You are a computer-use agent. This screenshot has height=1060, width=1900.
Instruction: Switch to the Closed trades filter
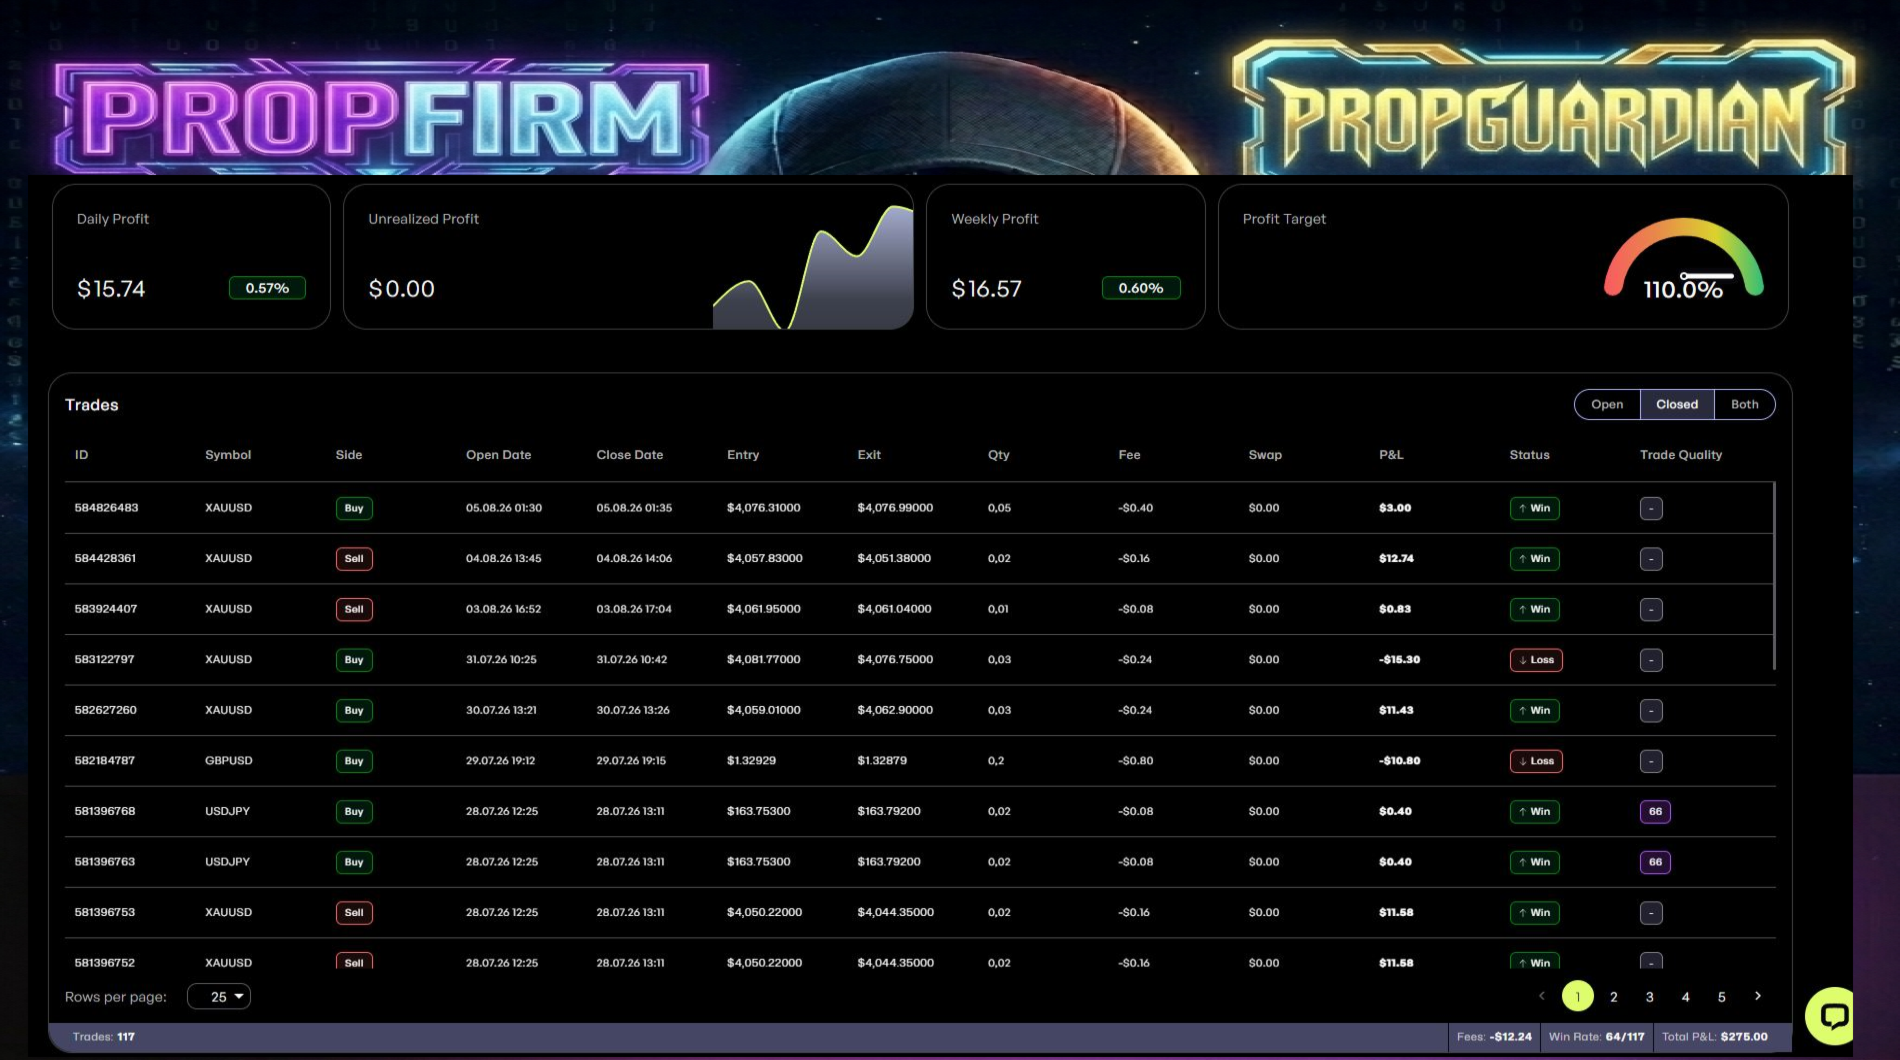tap(1677, 404)
